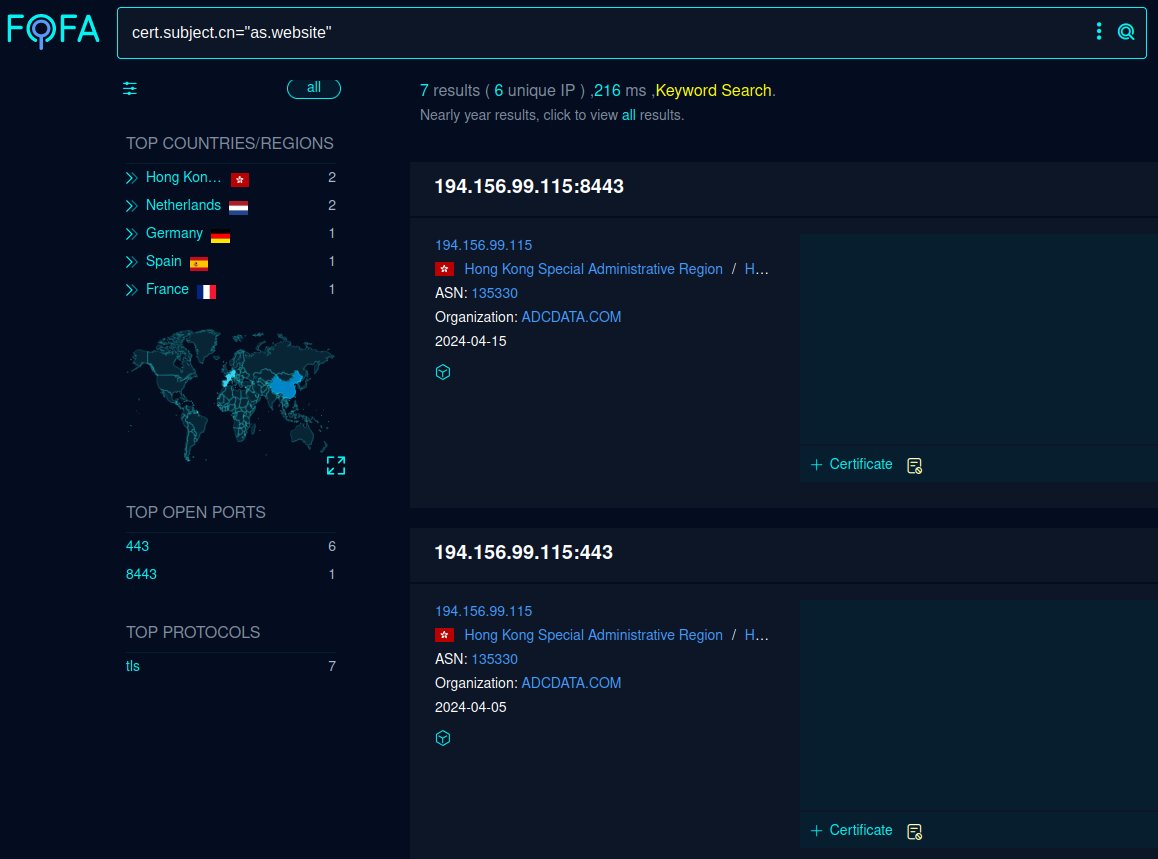Viewport: 1158px width, 859px height.
Task: Click ADCDATA.COM organization in 443 result
Action: [x=571, y=683]
